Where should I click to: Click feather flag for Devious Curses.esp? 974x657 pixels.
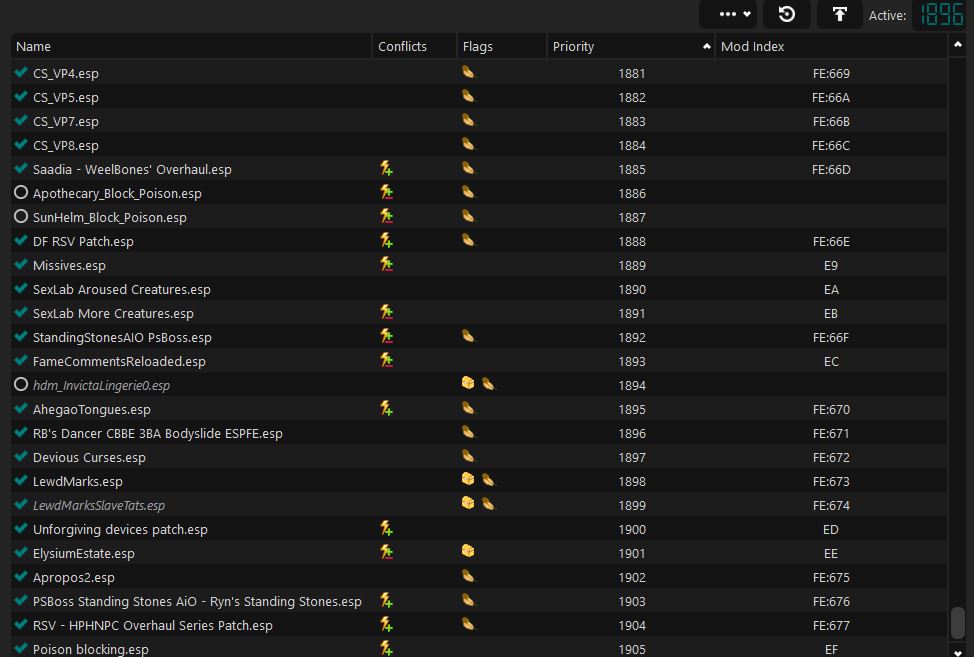(468, 456)
